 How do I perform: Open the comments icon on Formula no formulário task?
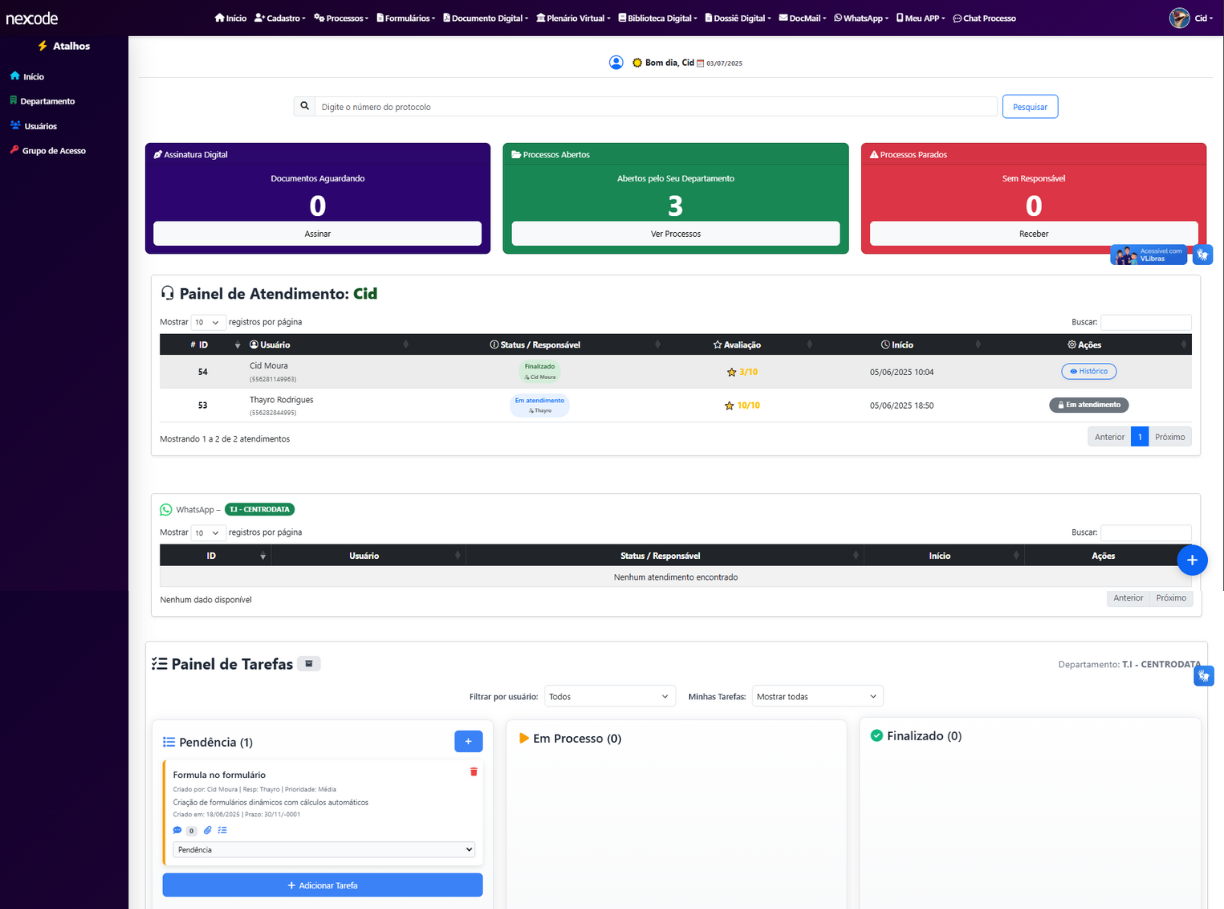(177, 830)
